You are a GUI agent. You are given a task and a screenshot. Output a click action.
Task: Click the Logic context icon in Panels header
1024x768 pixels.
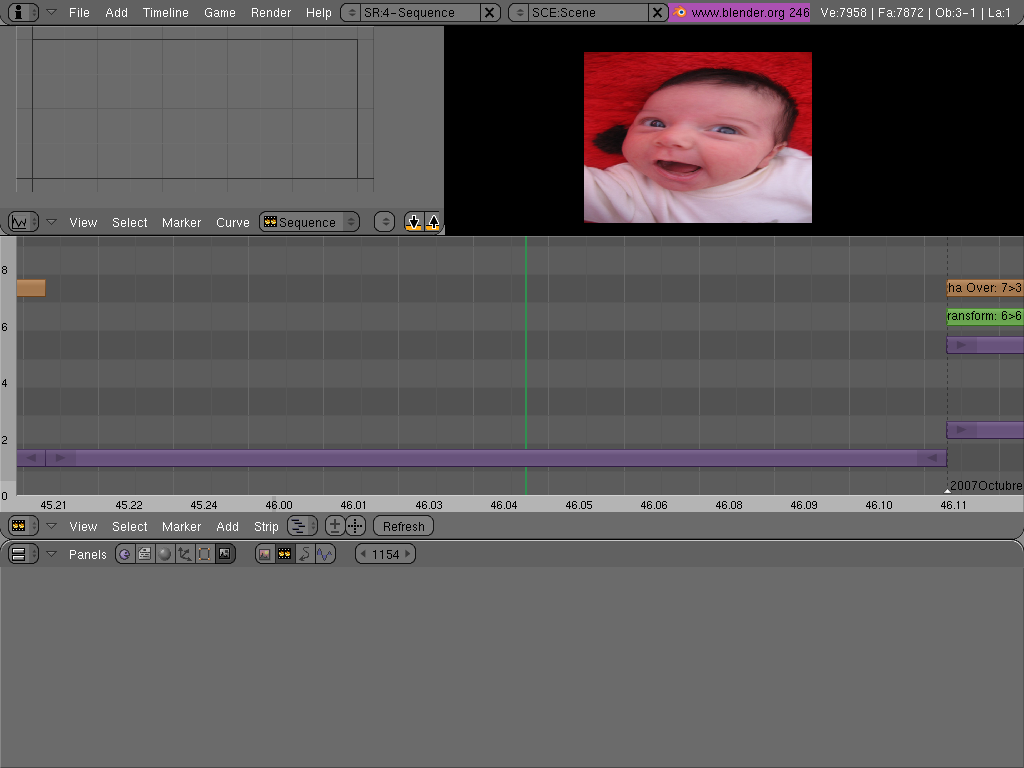[x=125, y=554]
